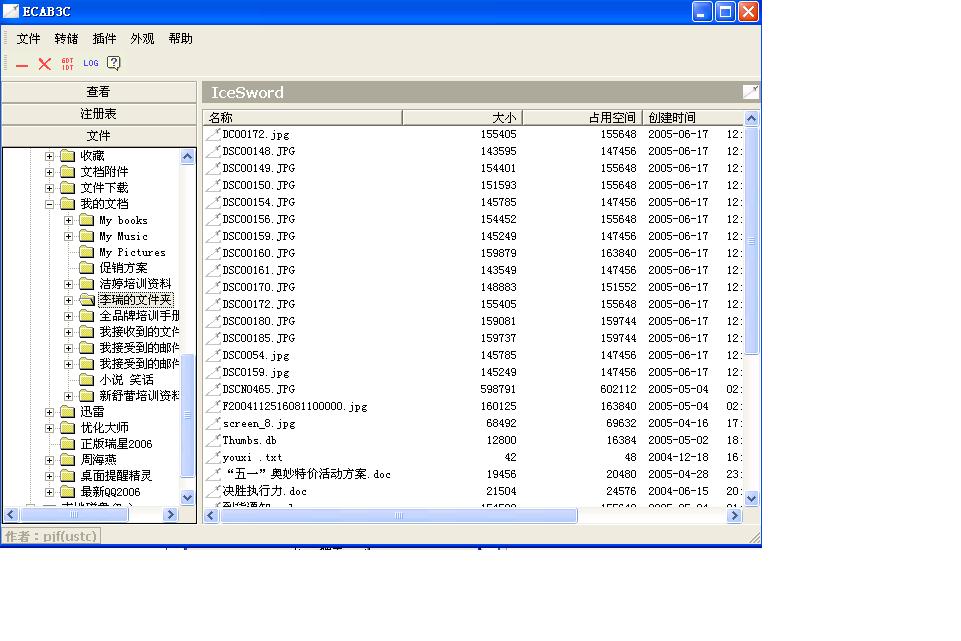Click file list vertical scrollbar down arrow
The height and width of the screenshot is (641, 961).
[x=752, y=498]
